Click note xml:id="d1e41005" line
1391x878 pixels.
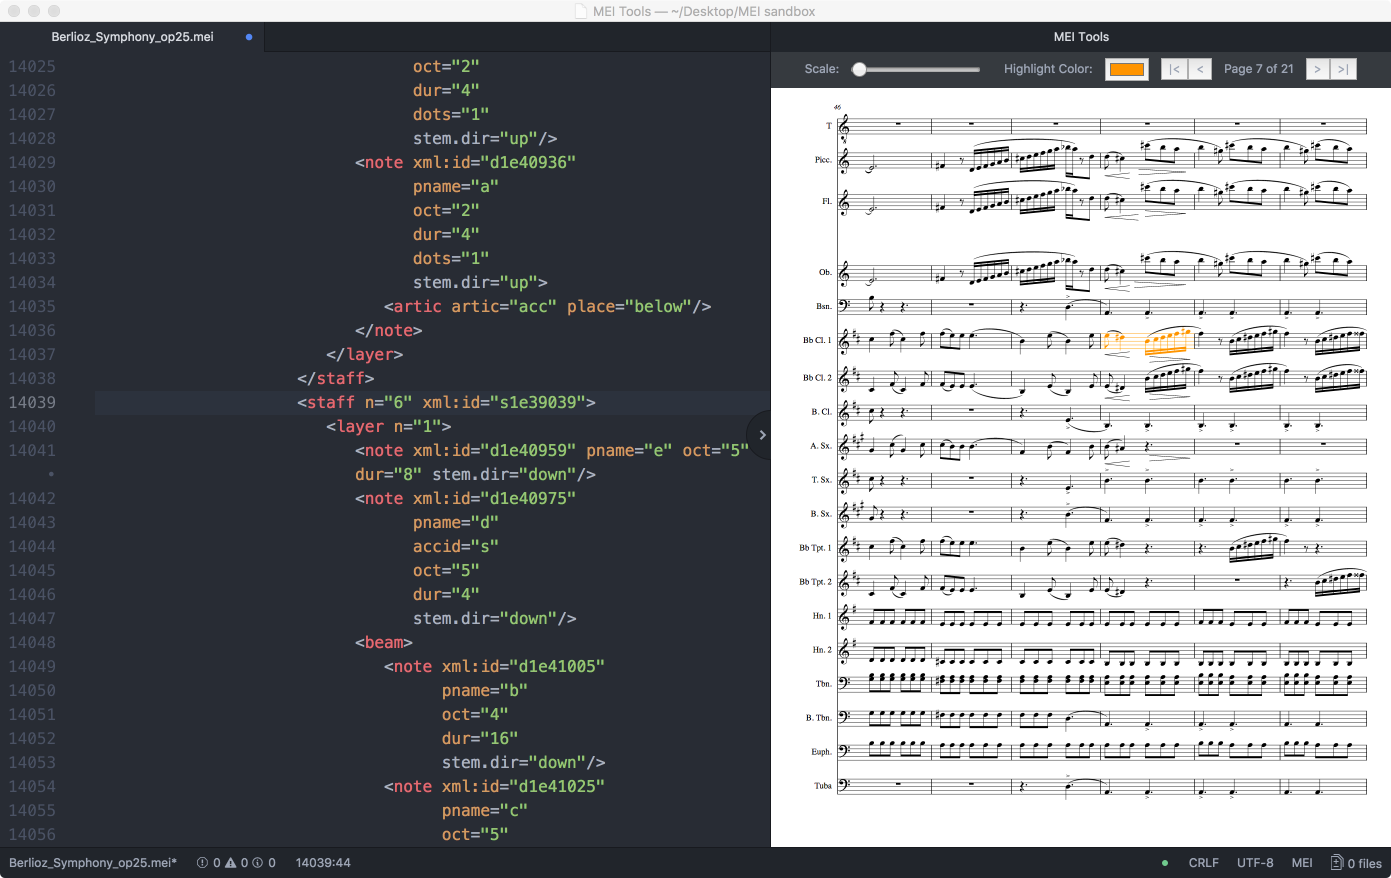(495, 666)
